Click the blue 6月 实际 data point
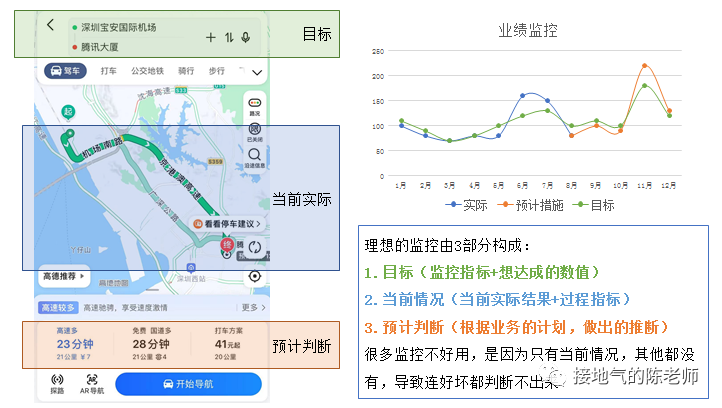722x408 pixels. [x=523, y=96]
